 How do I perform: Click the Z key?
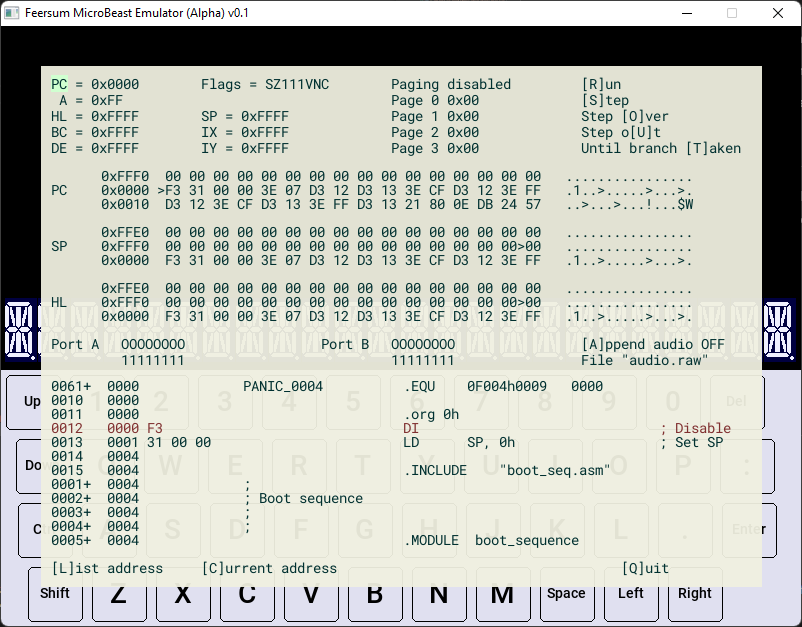pos(119,595)
